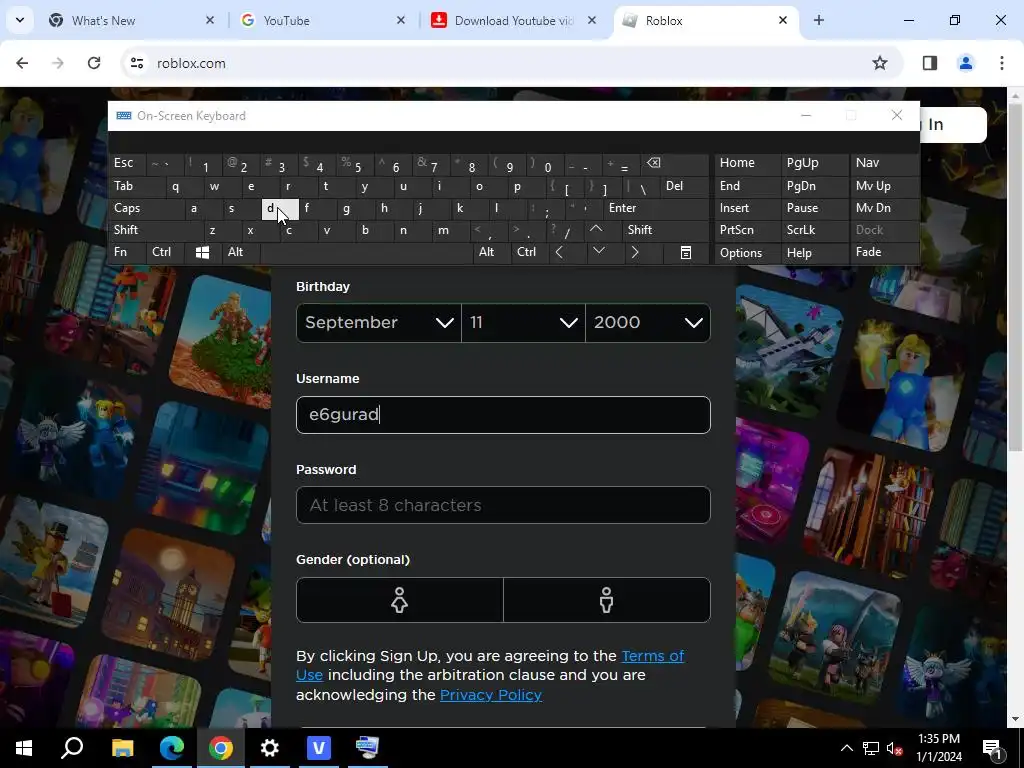Click the Help key on On-Screen Keyboard
The width and height of the screenshot is (1024, 768).
coord(813,253)
